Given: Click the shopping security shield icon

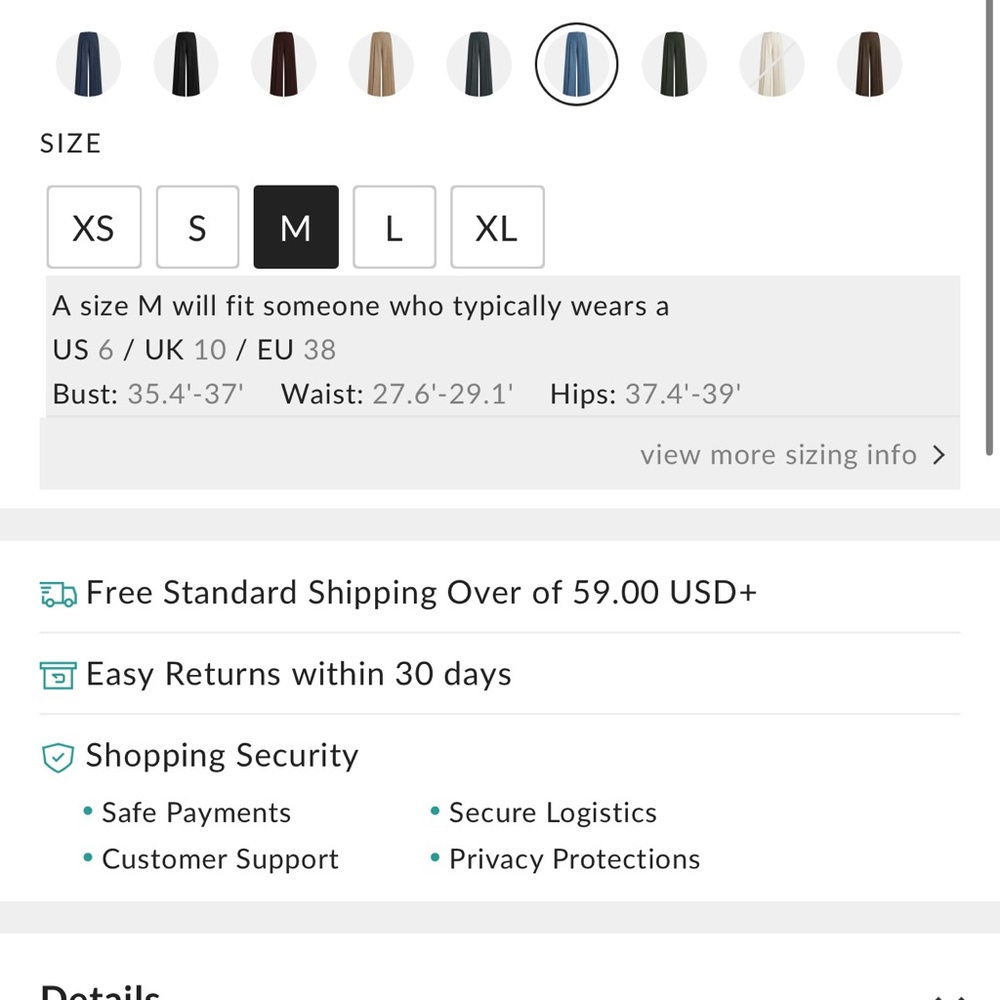Looking at the screenshot, I should 58,757.
